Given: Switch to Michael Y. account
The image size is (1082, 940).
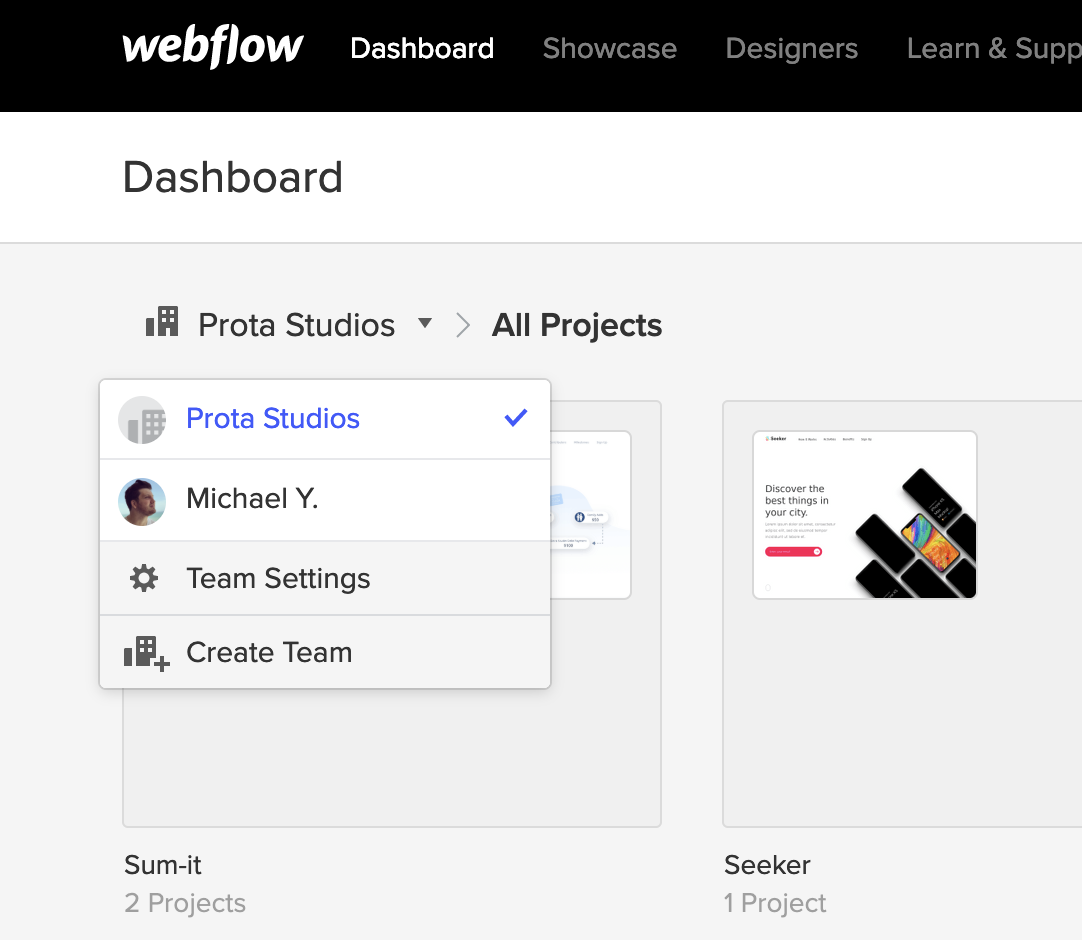Looking at the screenshot, I should tap(325, 500).
